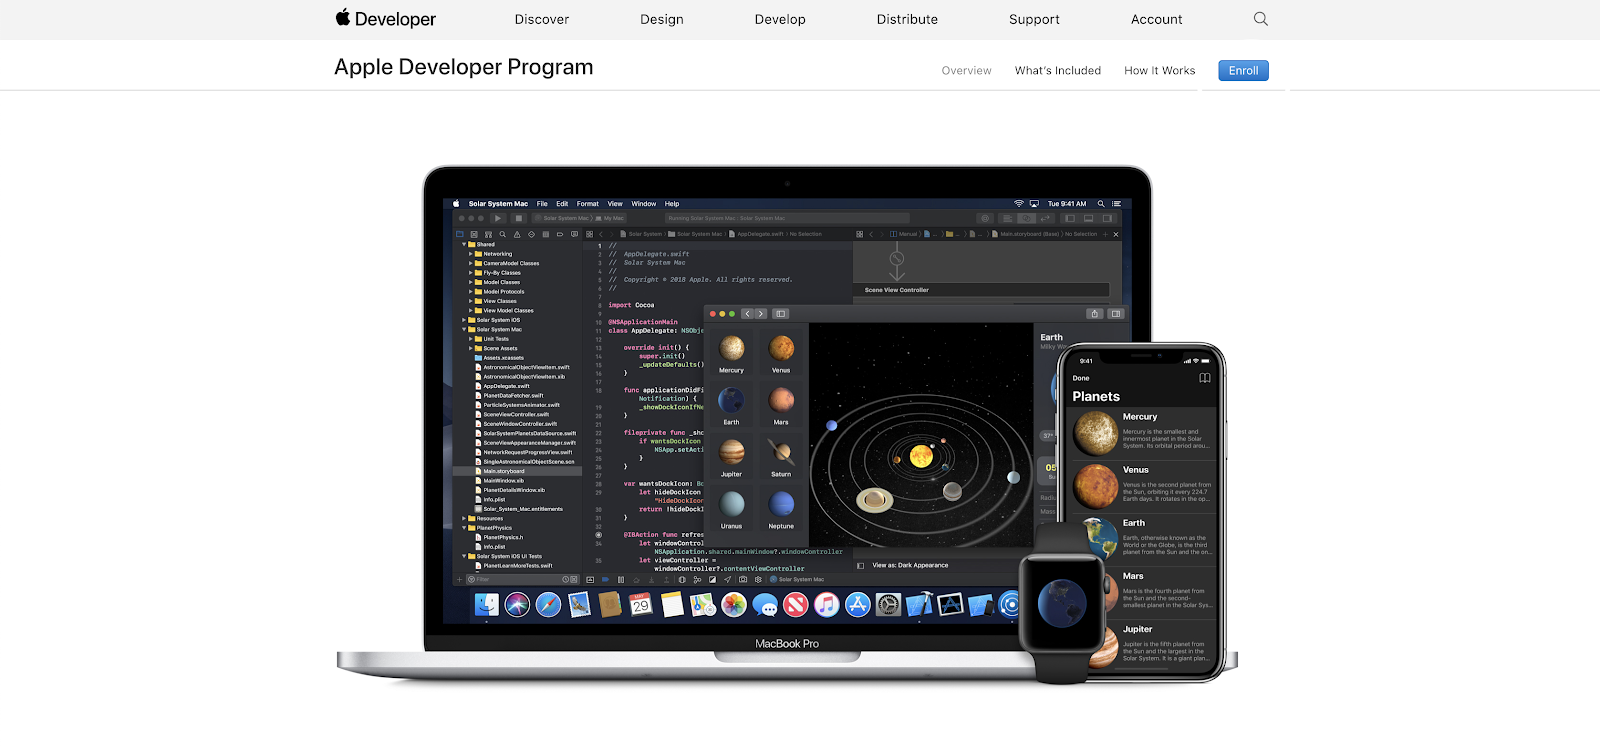Expand the Networking folder

[x=471, y=254]
